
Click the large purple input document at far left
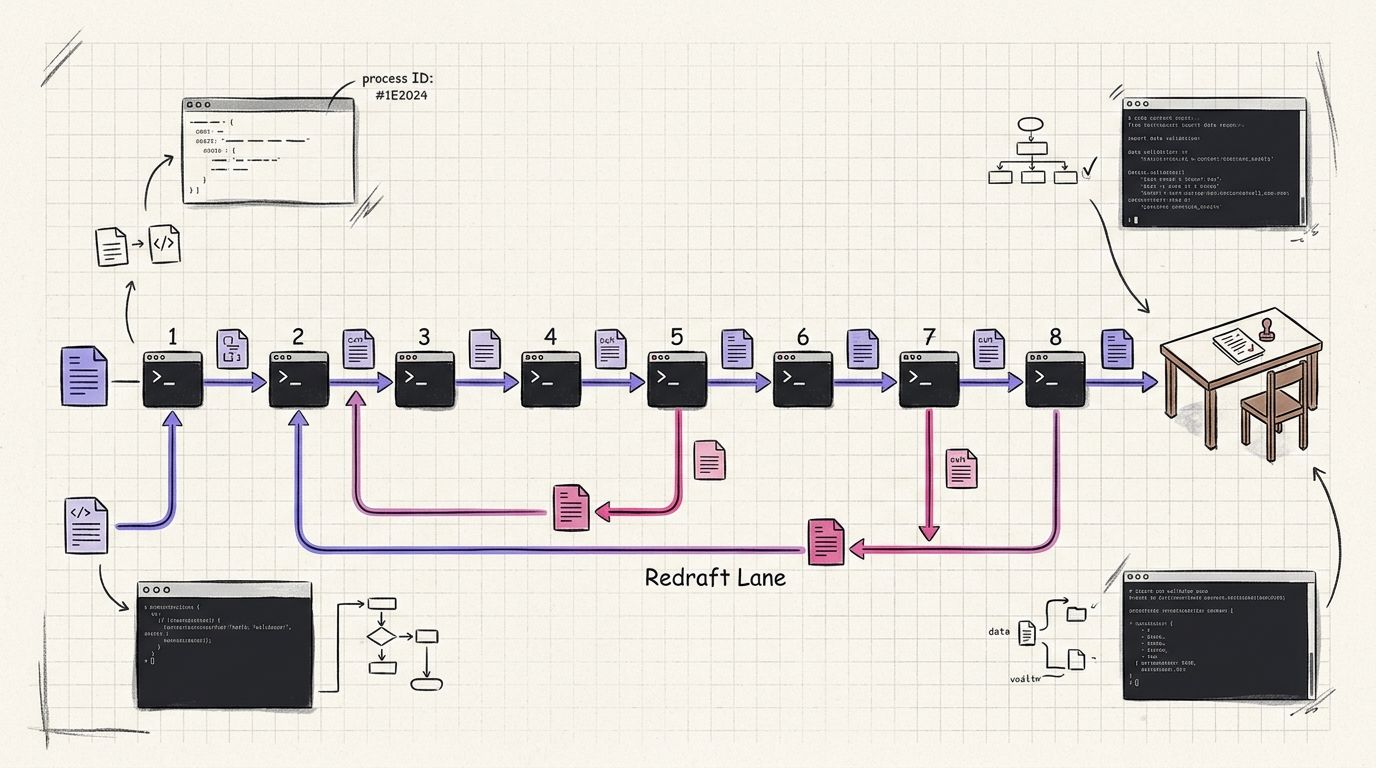coord(84,375)
